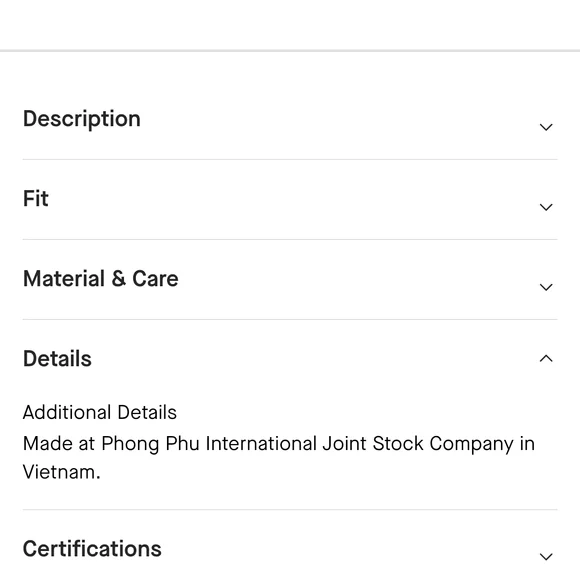580x580 pixels.
Task: Click the word 'Additional' in the subheading
Action: tap(67, 412)
